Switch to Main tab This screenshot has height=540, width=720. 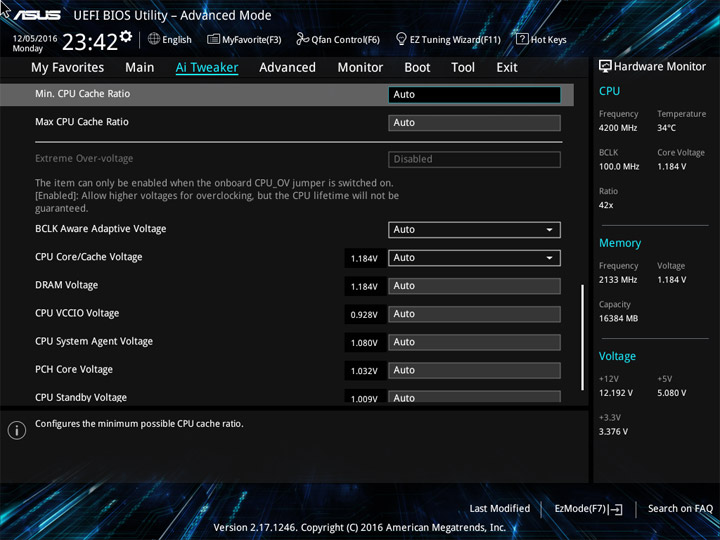pos(140,68)
